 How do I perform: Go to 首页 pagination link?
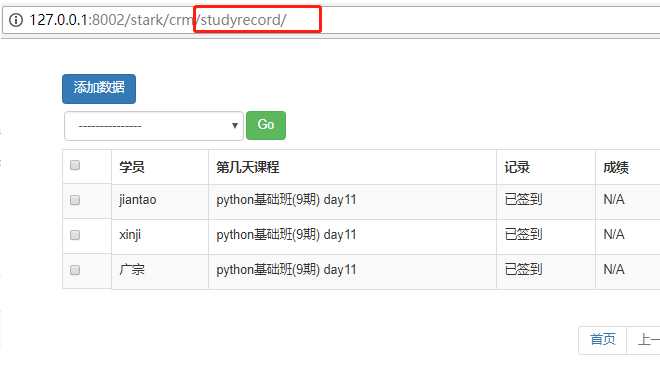click(x=603, y=339)
